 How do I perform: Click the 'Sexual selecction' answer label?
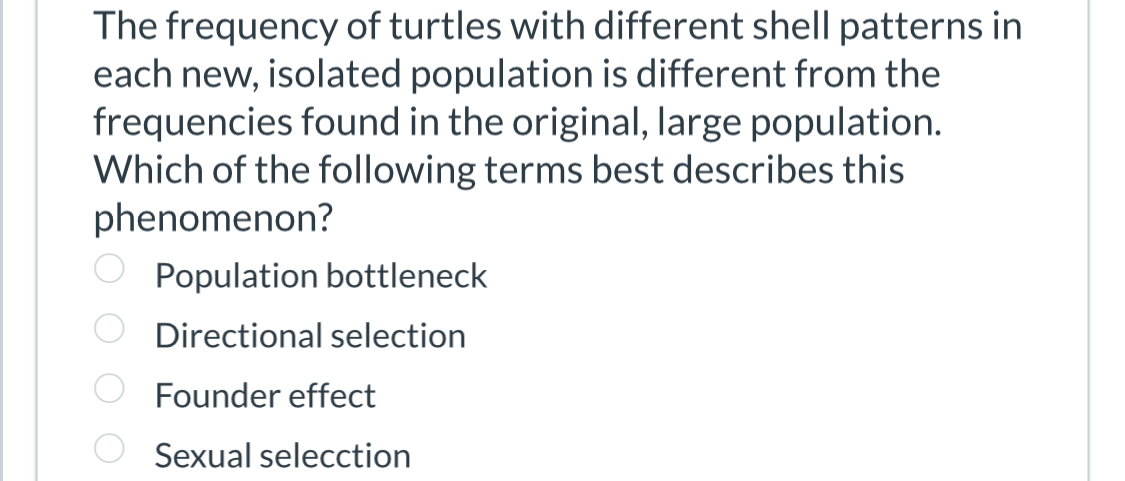283,455
